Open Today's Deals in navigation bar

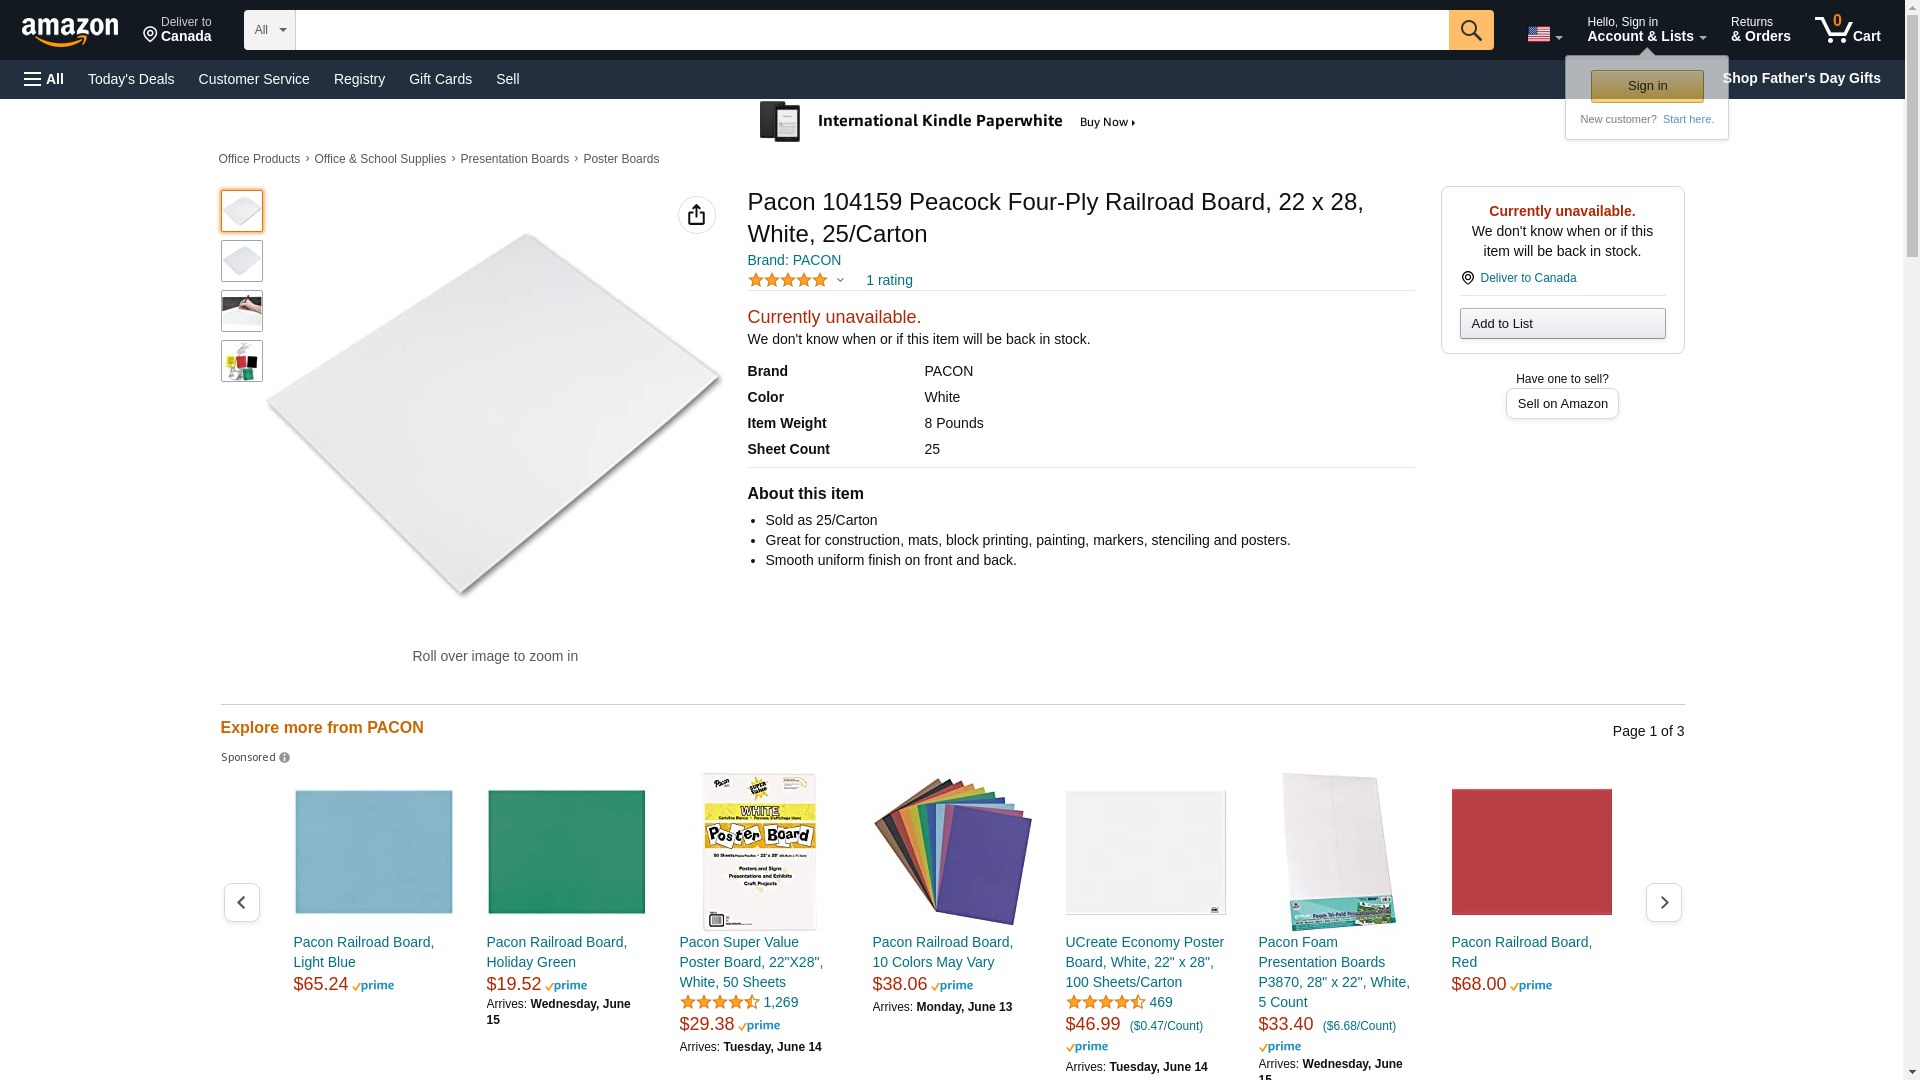[x=131, y=79]
